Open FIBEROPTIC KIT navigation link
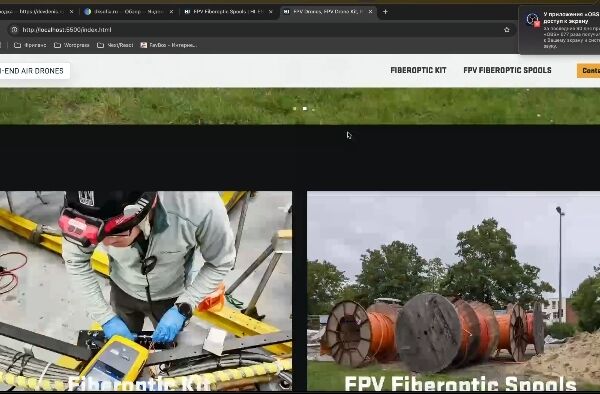This screenshot has height=394, width=600. click(418, 70)
